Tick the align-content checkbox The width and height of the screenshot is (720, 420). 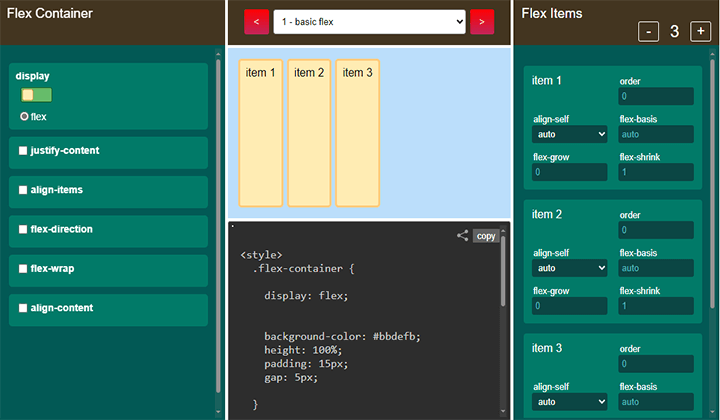[x=23, y=308]
